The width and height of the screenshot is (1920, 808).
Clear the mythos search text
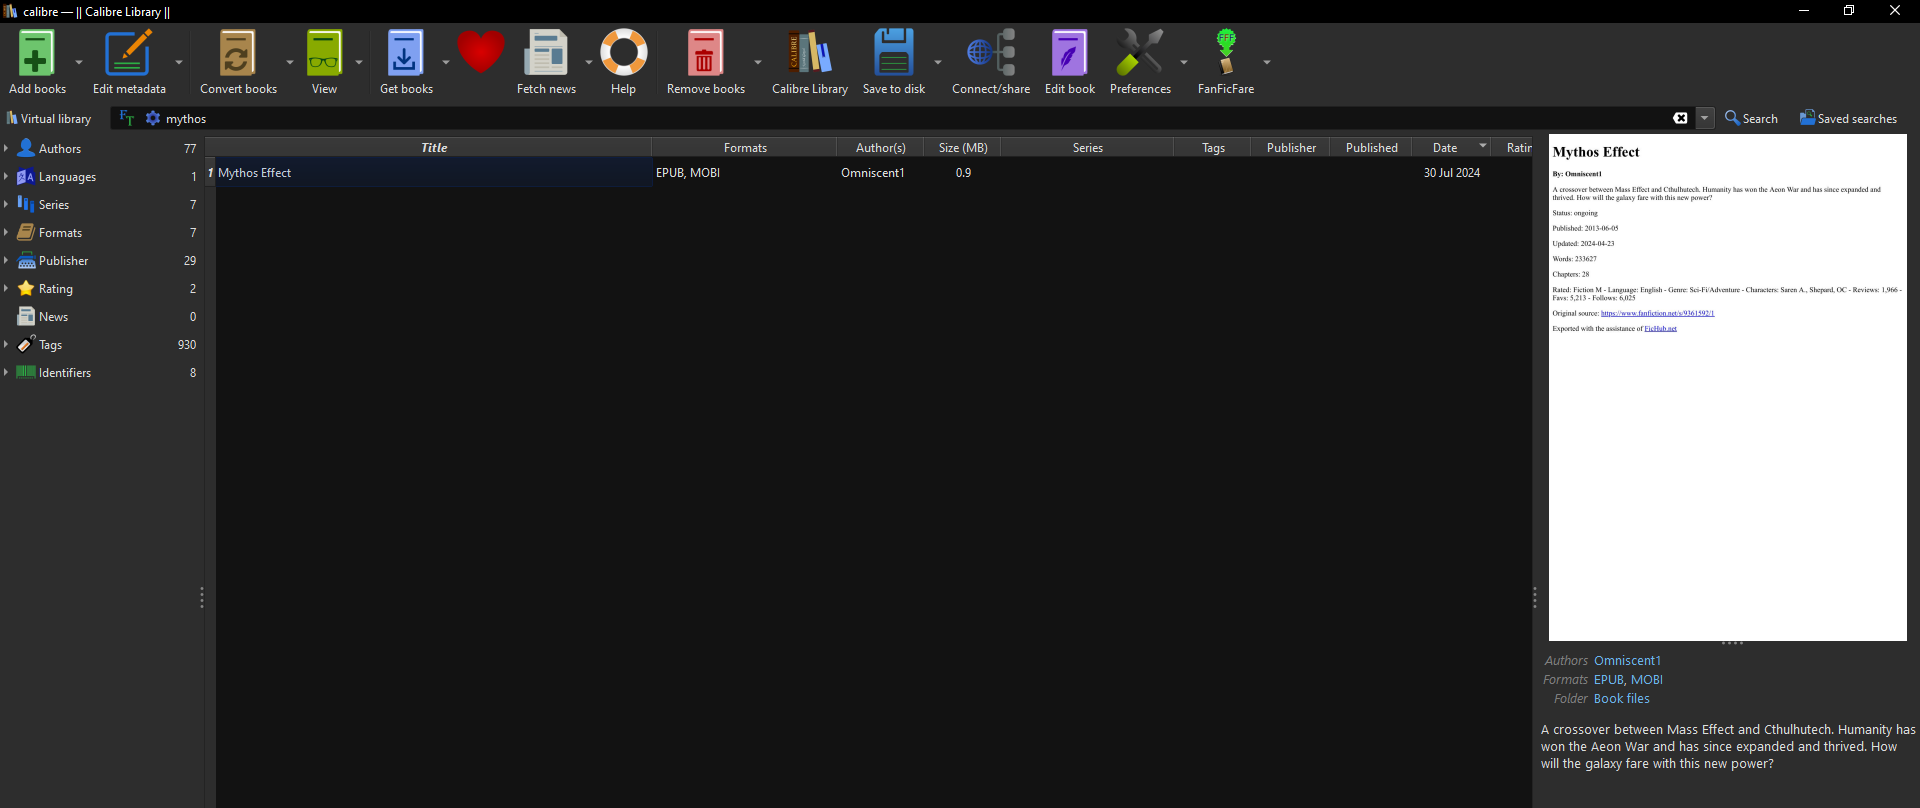click(1680, 118)
